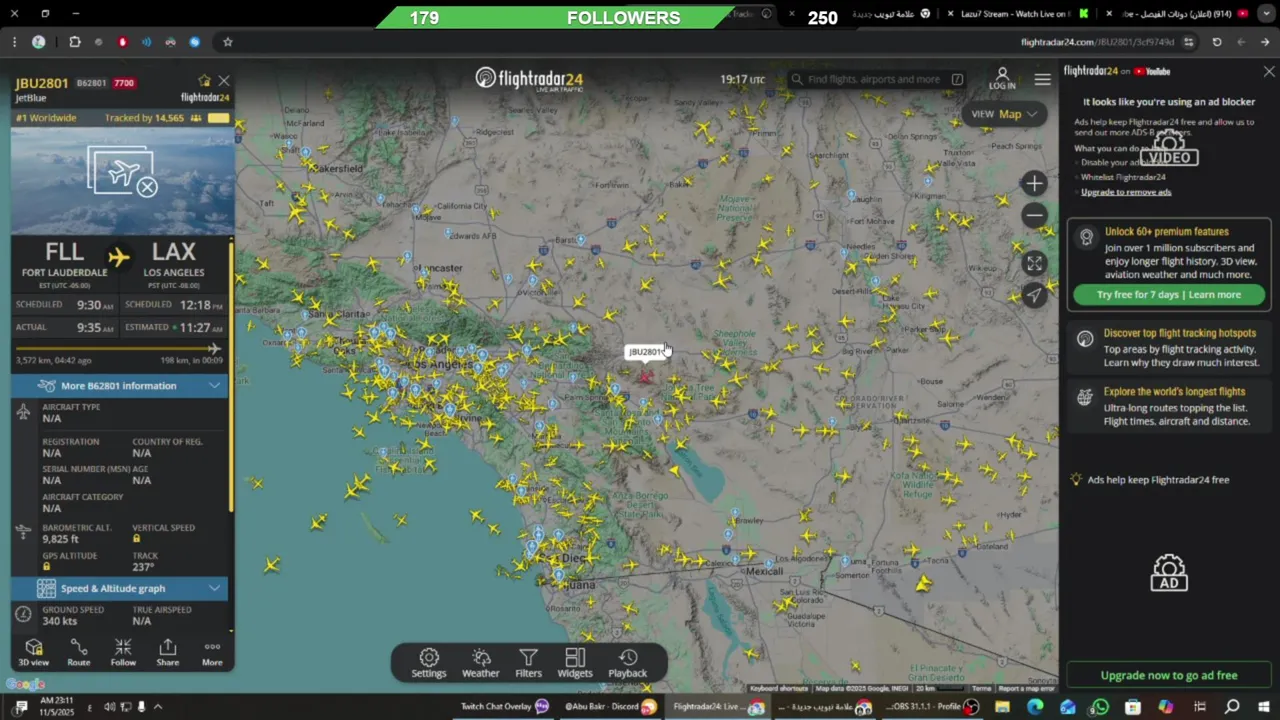
Task: Reload the browser page
Action: [1217, 42]
